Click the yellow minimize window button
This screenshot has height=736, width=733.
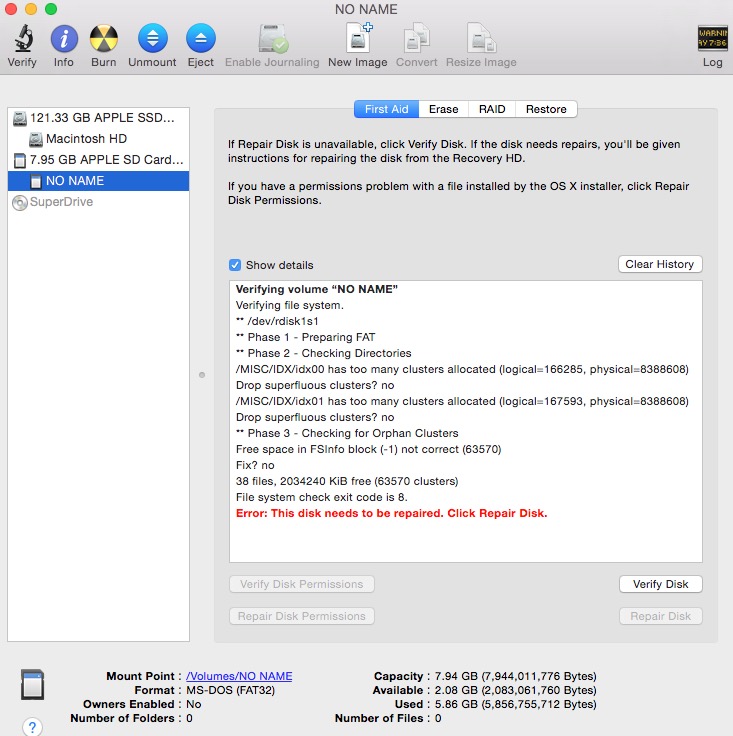31,8
